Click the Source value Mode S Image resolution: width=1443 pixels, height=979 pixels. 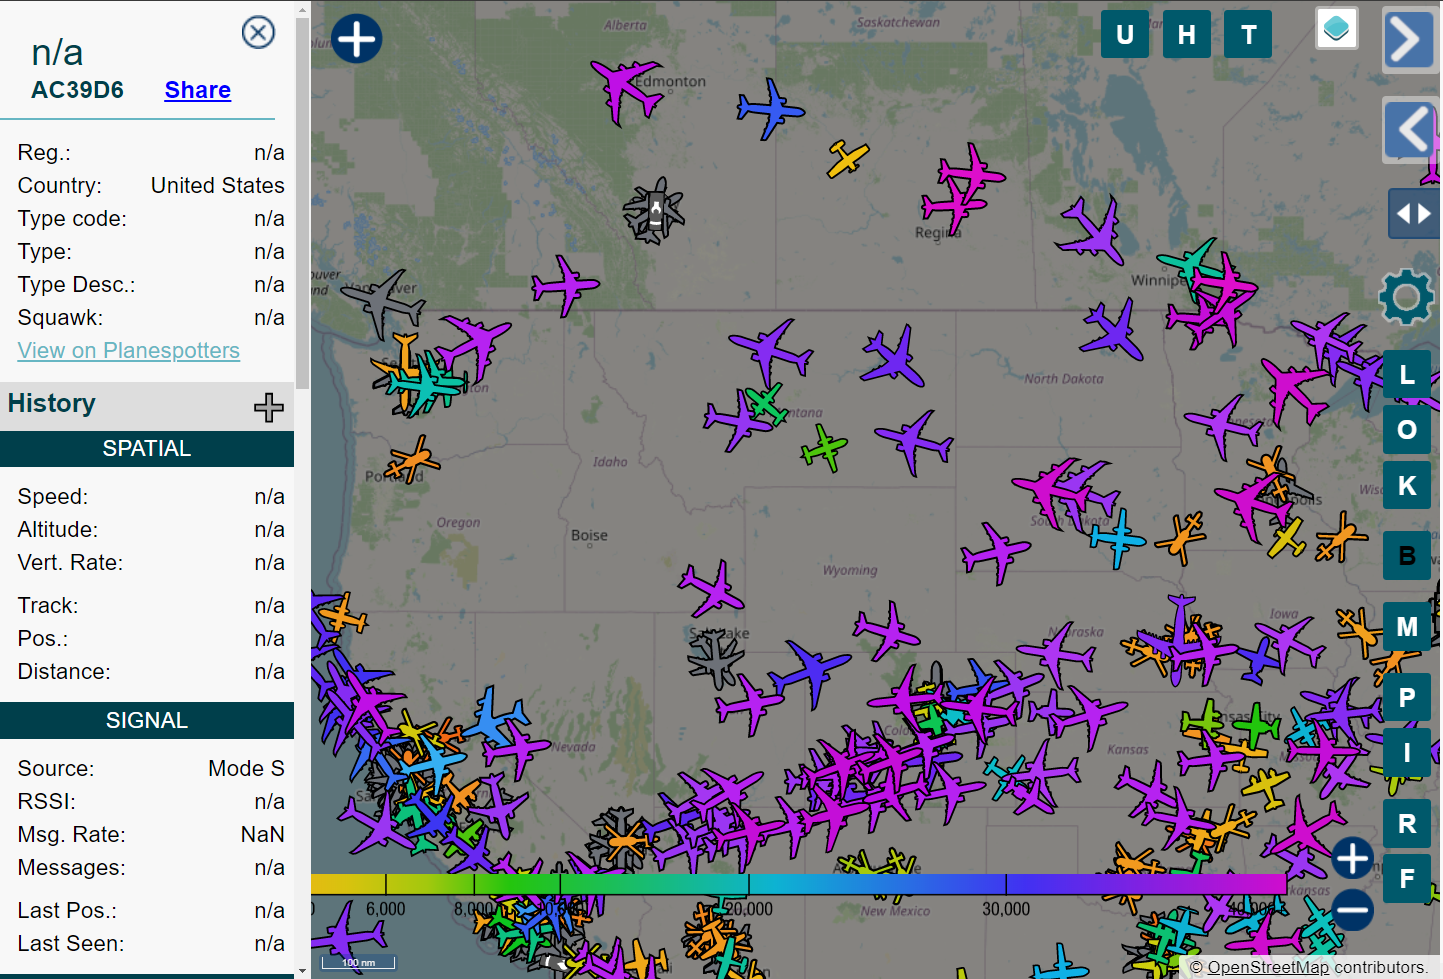coord(246,768)
